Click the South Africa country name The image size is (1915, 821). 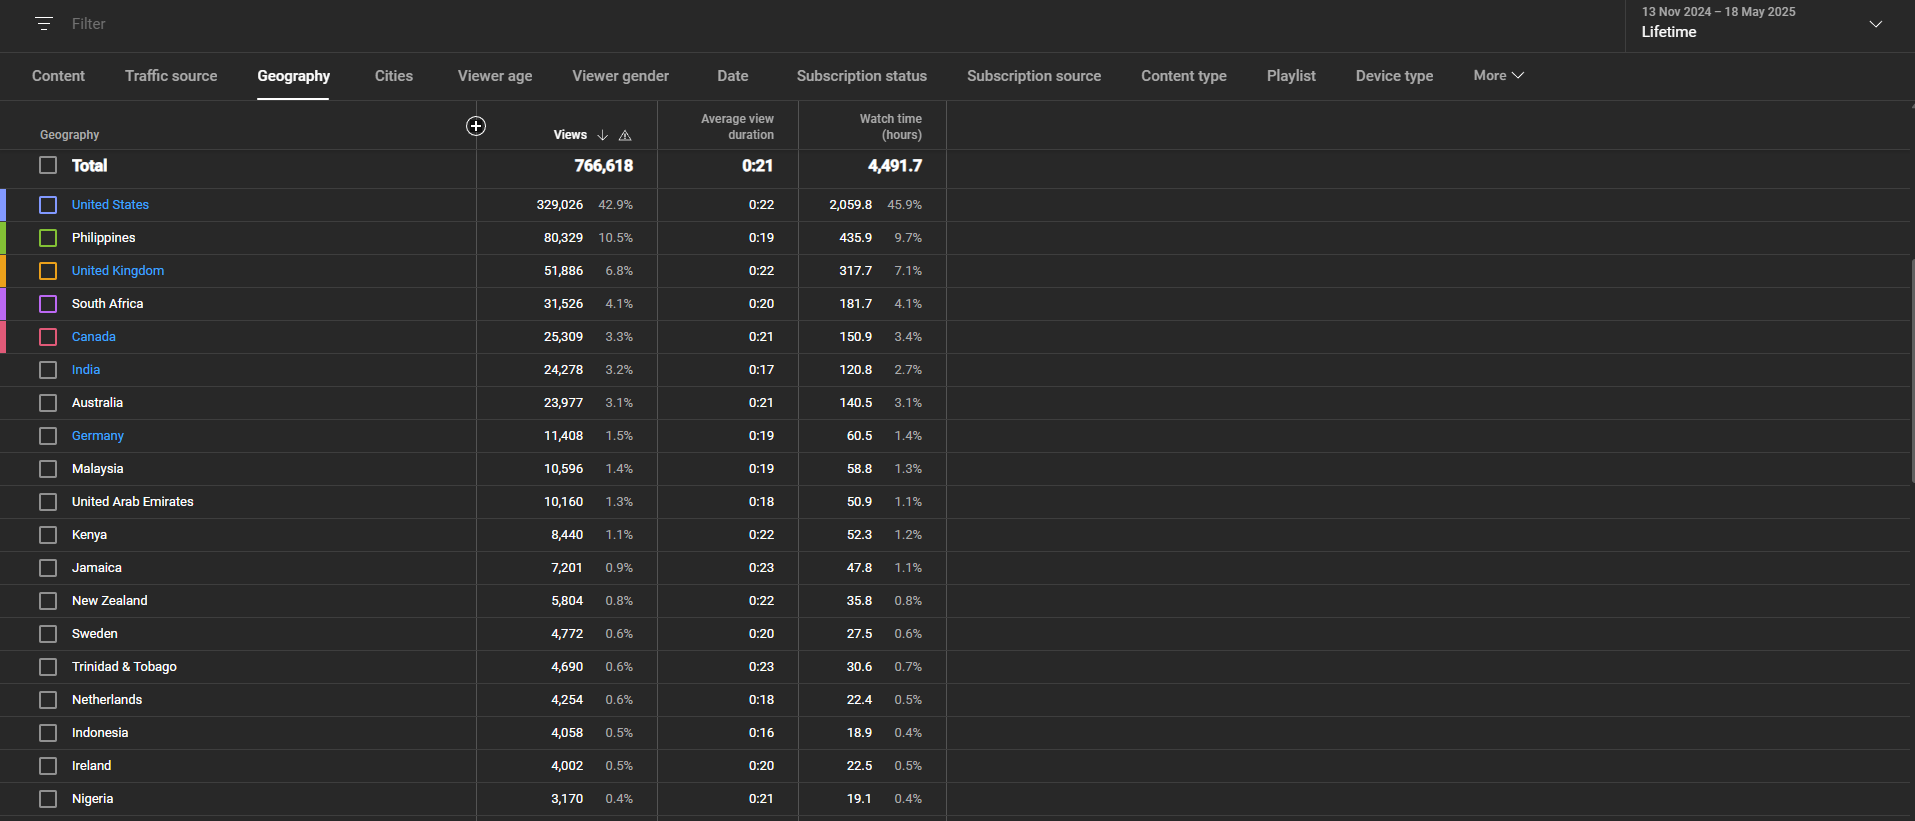[x=107, y=304]
